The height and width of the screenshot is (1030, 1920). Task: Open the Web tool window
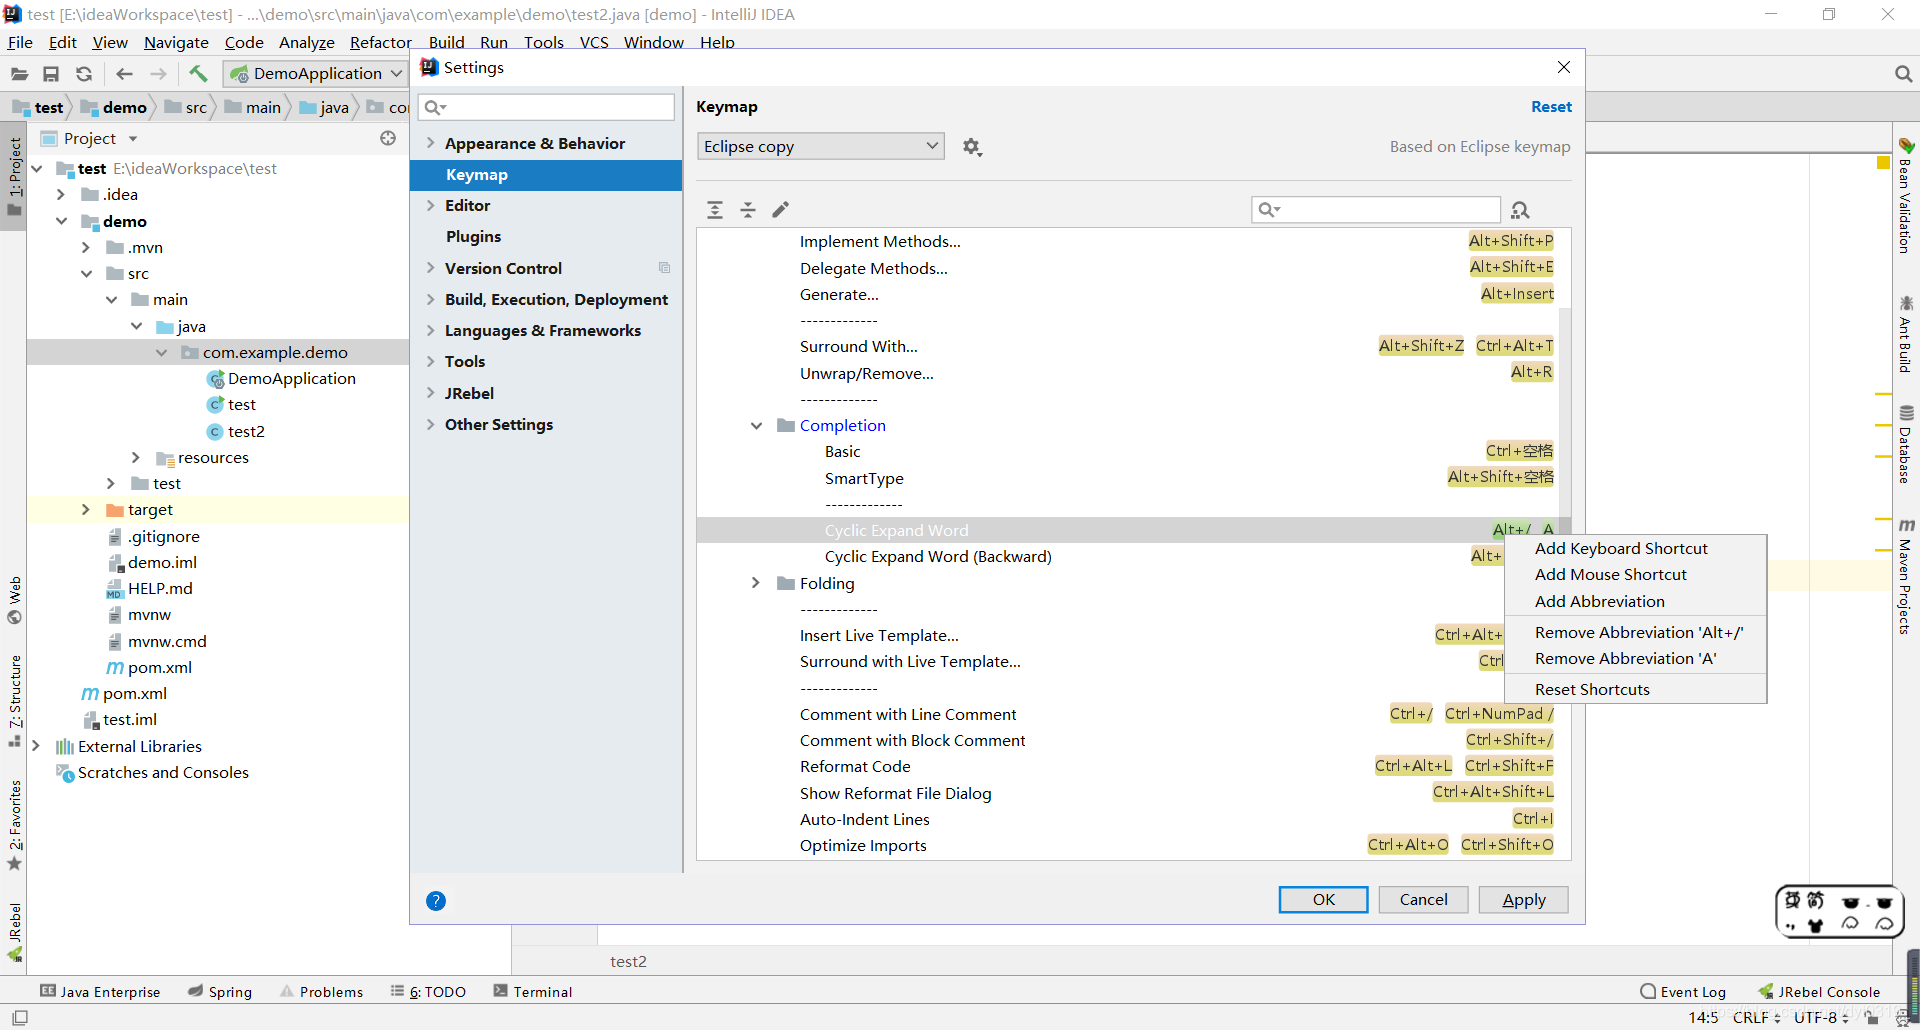(14, 600)
